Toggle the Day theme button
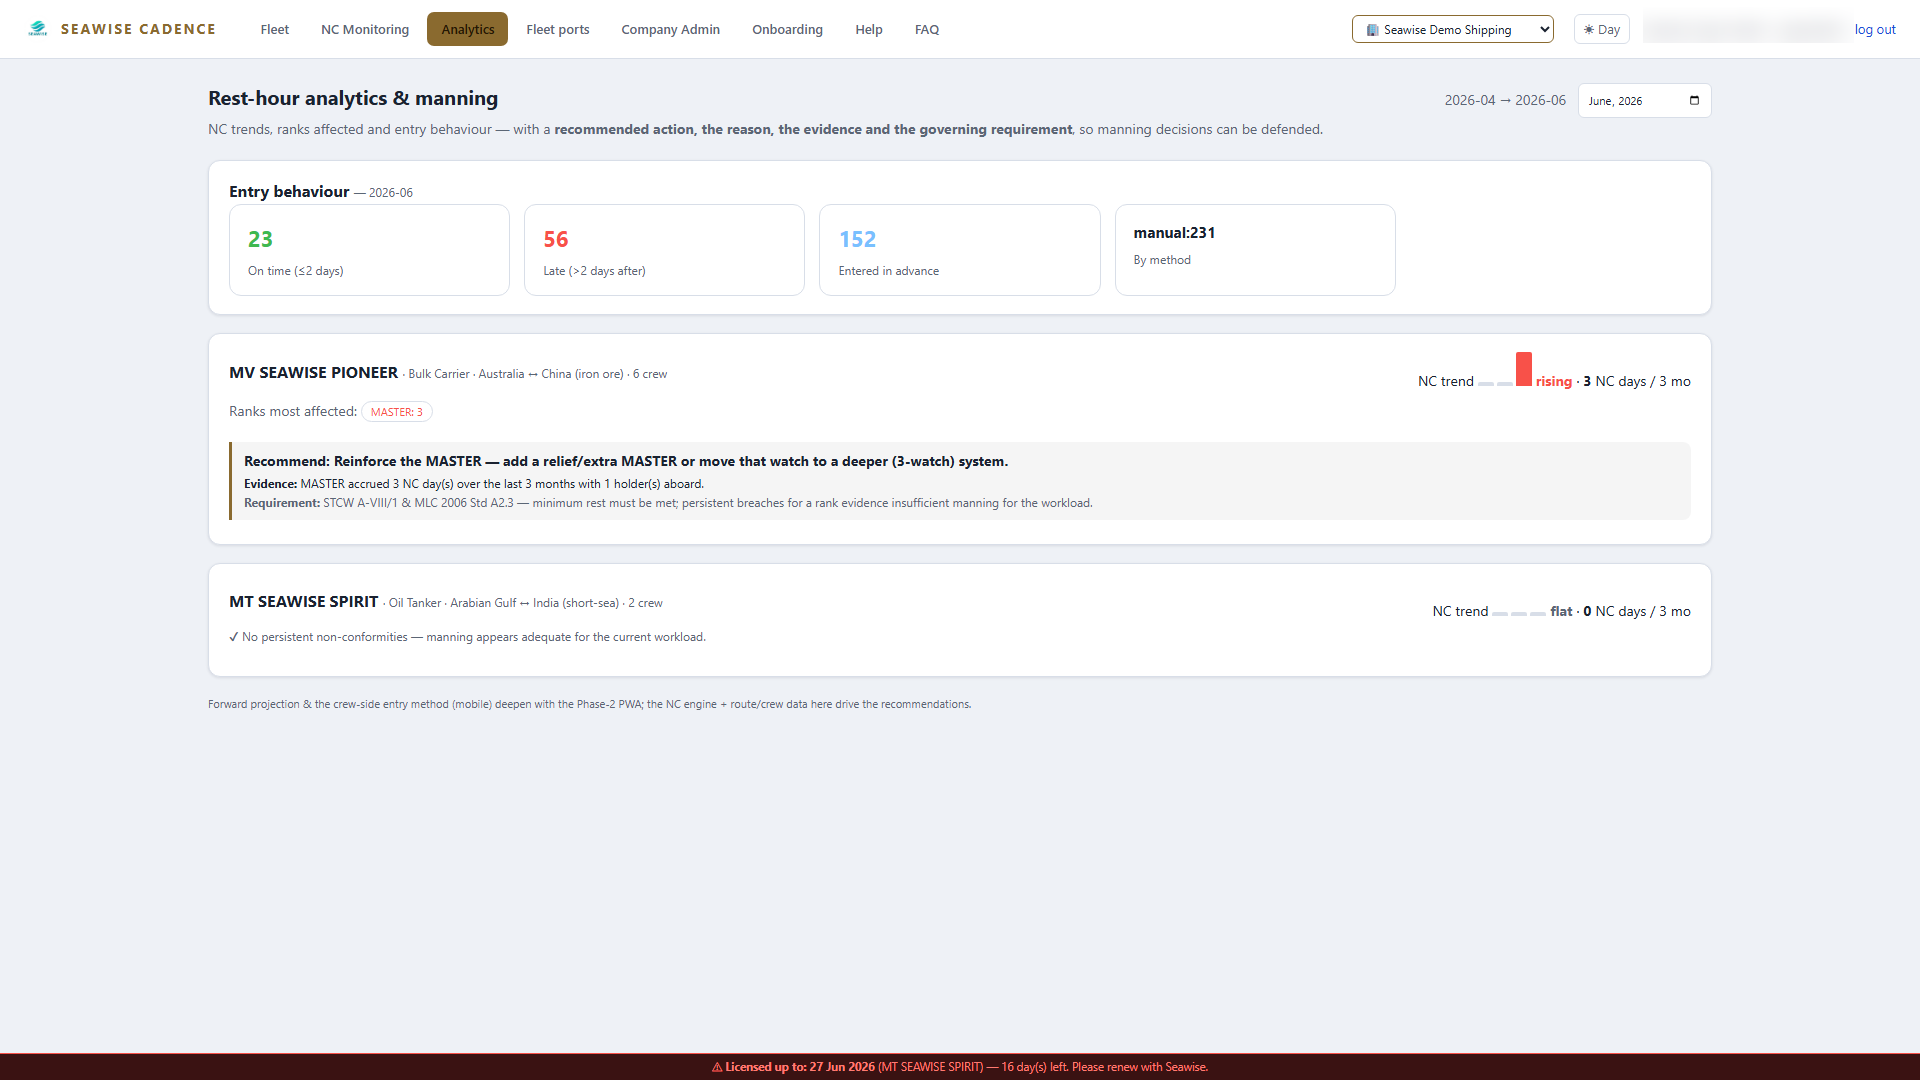 click(x=1601, y=29)
